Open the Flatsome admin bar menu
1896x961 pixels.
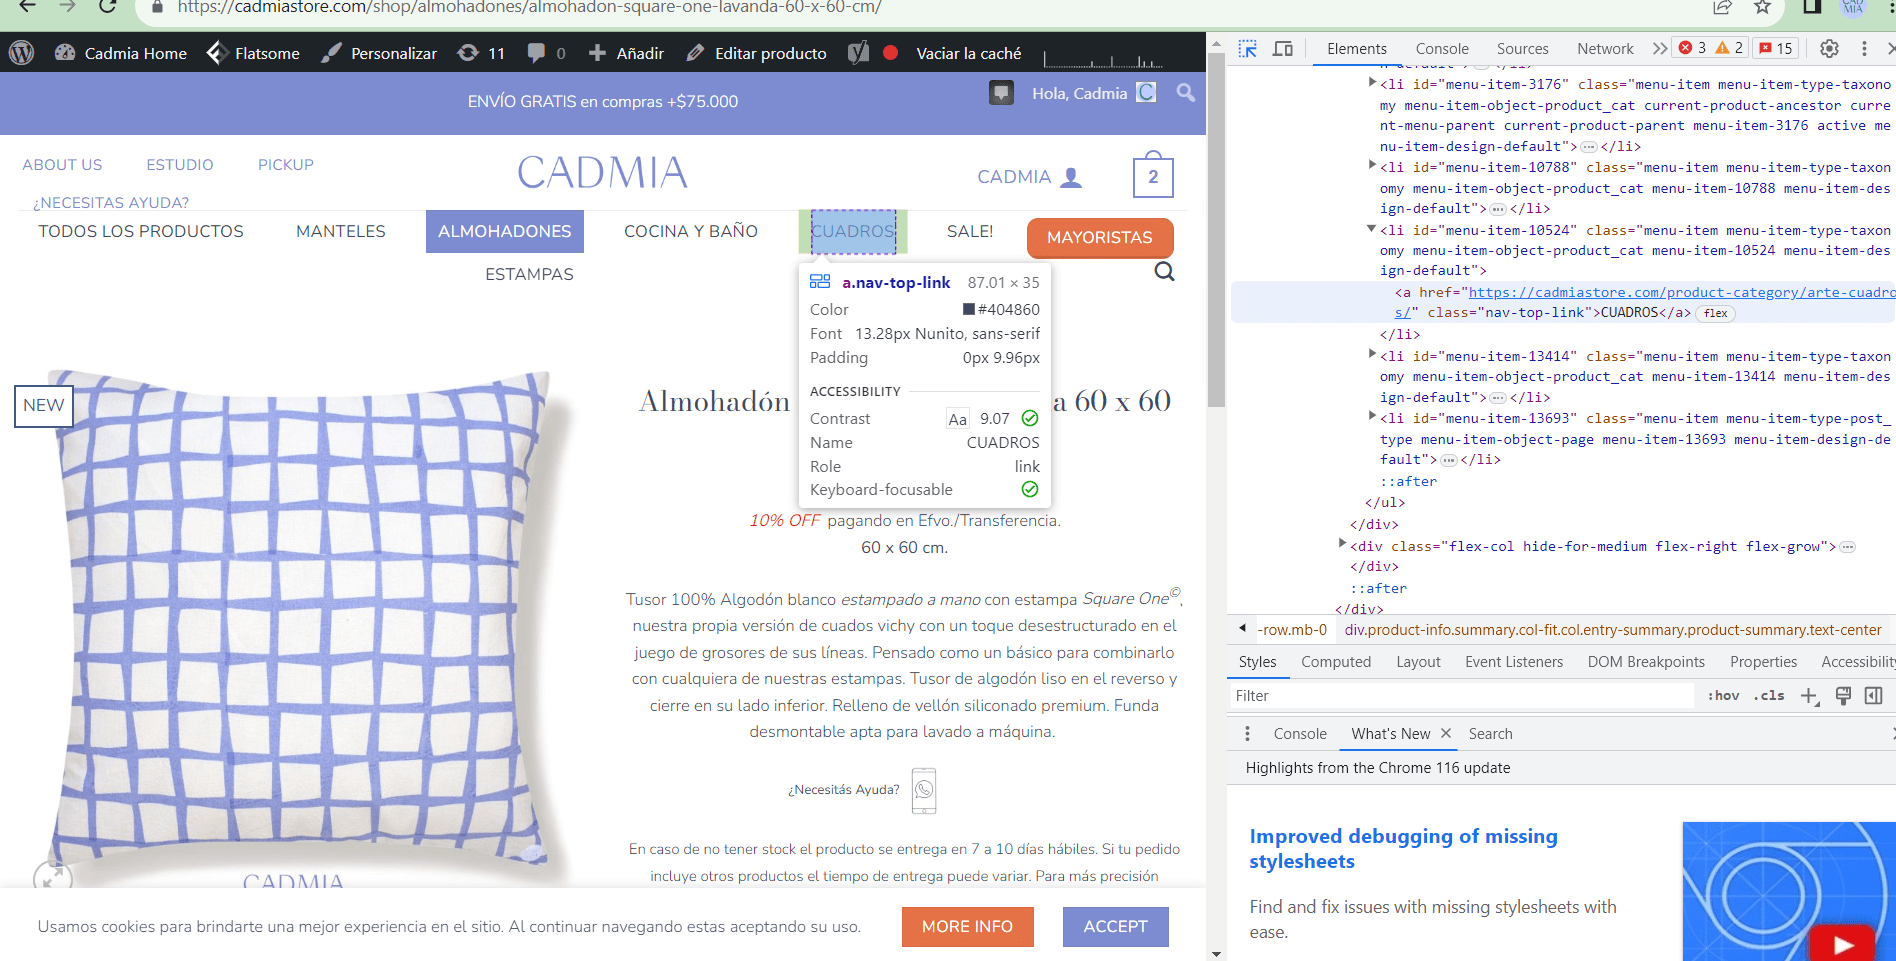point(252,53)
